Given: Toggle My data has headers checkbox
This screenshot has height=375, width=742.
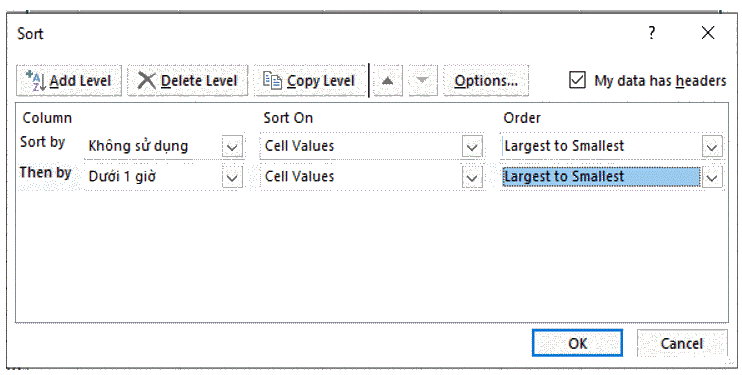Looking at the screenshot, I should tap(577, 80).
